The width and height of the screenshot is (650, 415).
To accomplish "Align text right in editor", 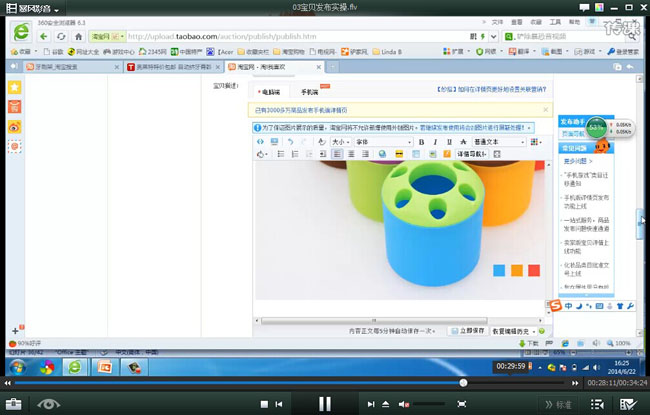I will [x=365, y=154].
